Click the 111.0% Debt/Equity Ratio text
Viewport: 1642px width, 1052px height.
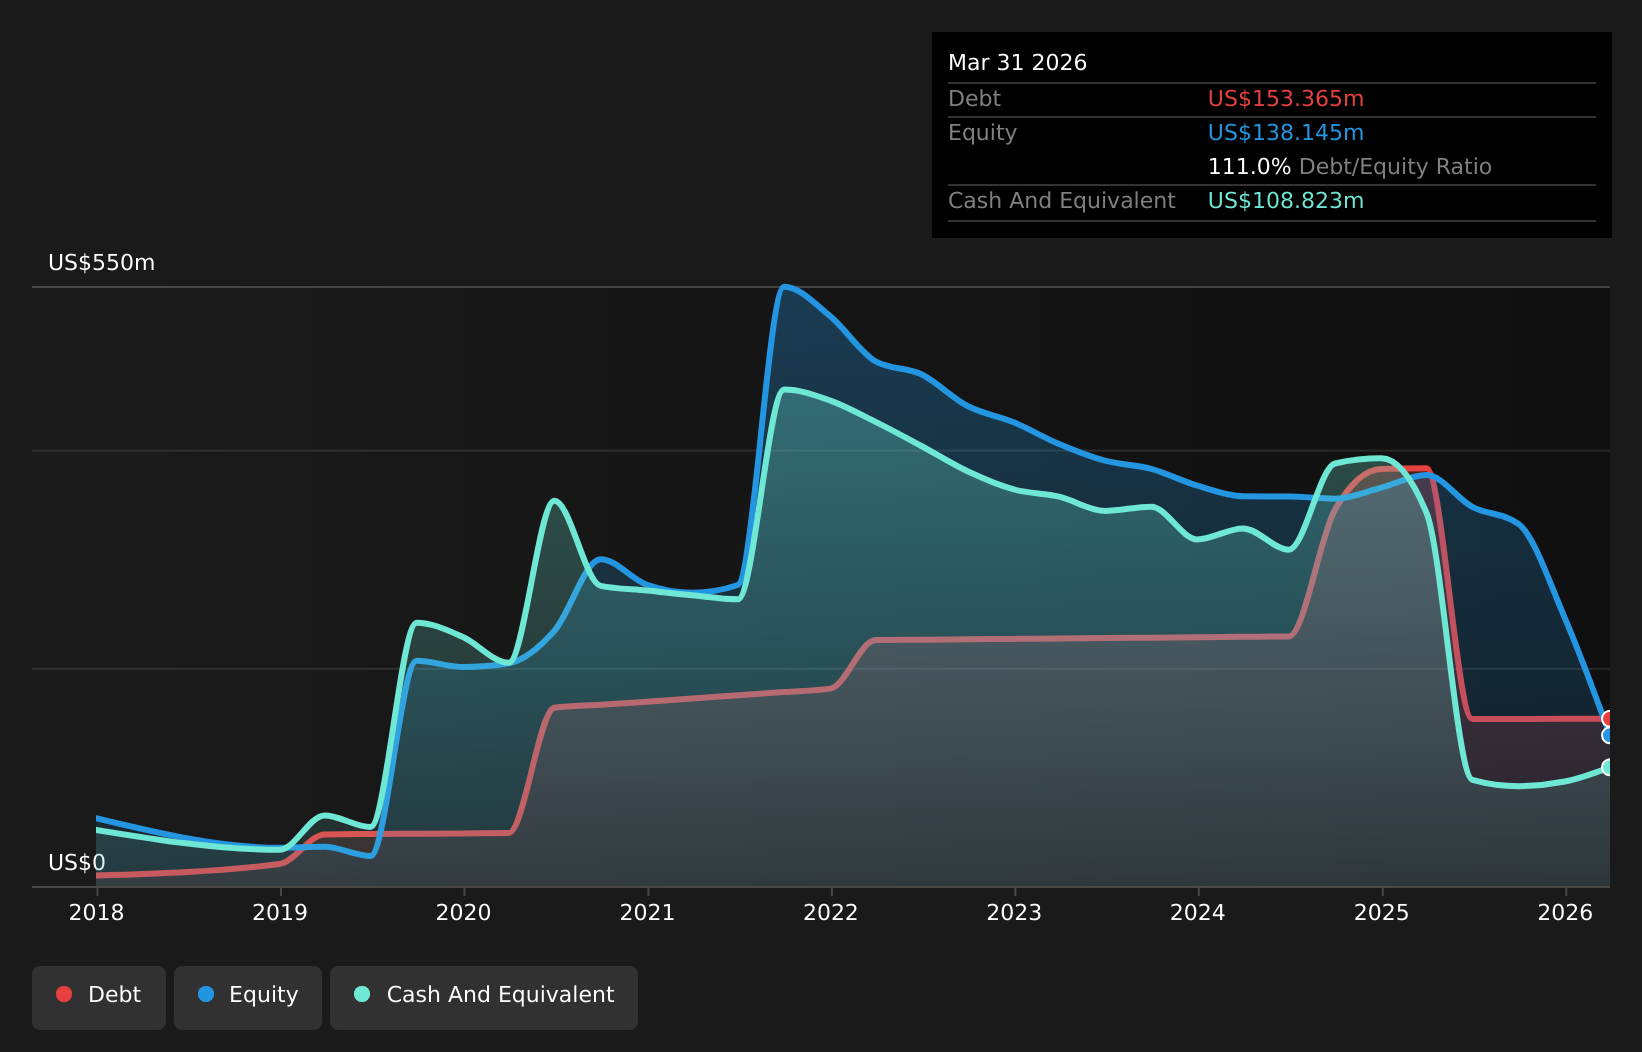(x=1350, y=167)
